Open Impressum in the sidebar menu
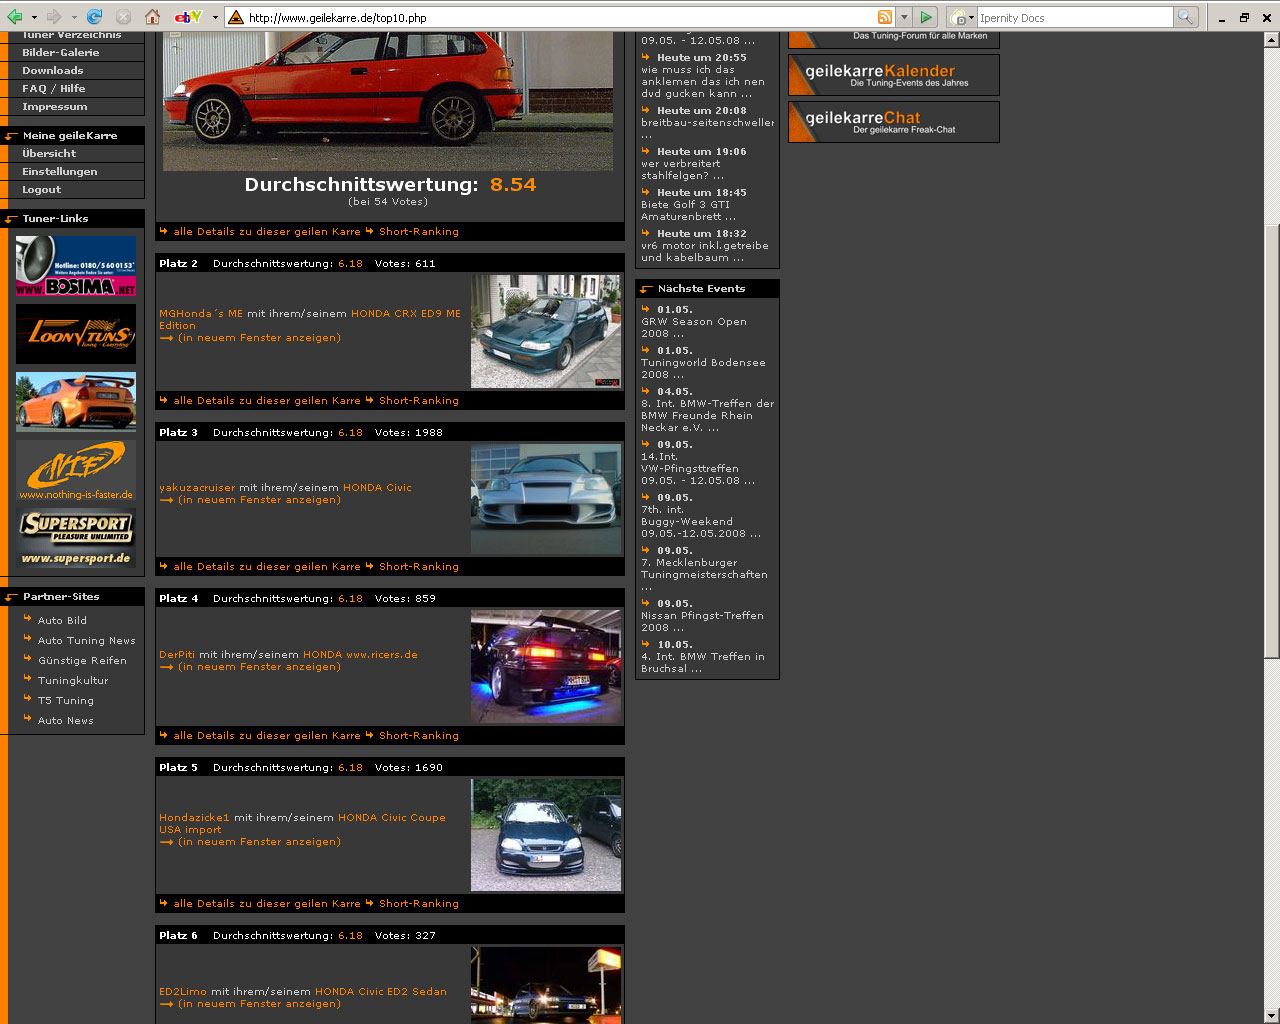1280x1024 pixels. (55, 106)
